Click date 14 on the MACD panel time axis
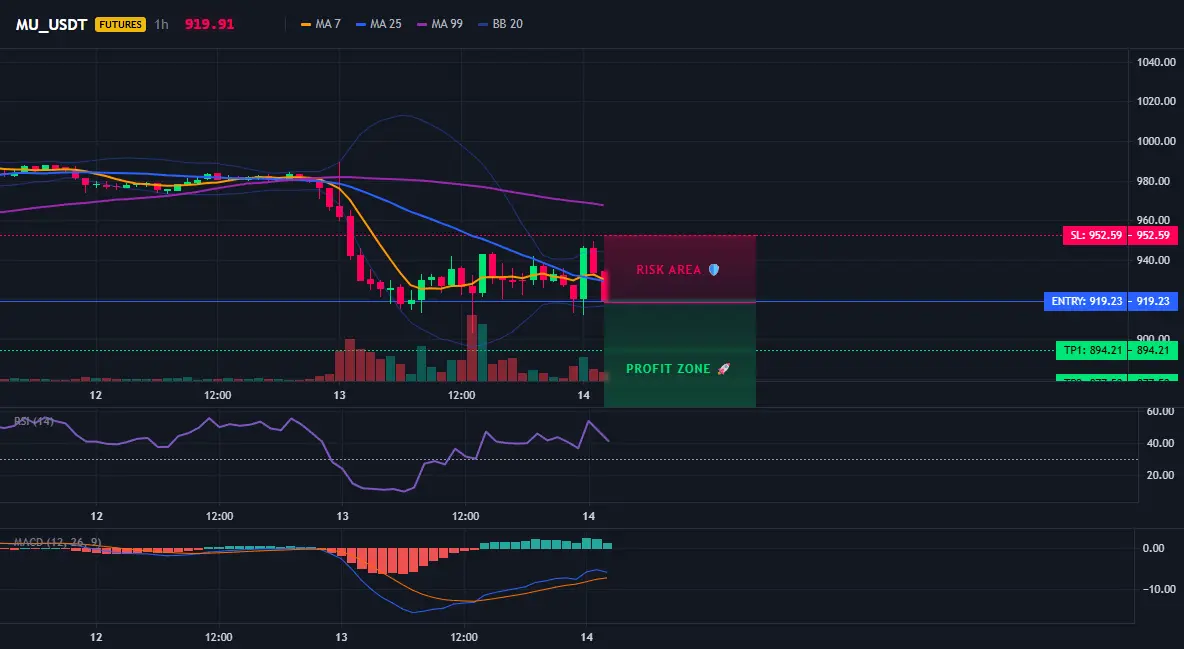Viewport: 1184px width, 649px height. click(x=587, y=637)
